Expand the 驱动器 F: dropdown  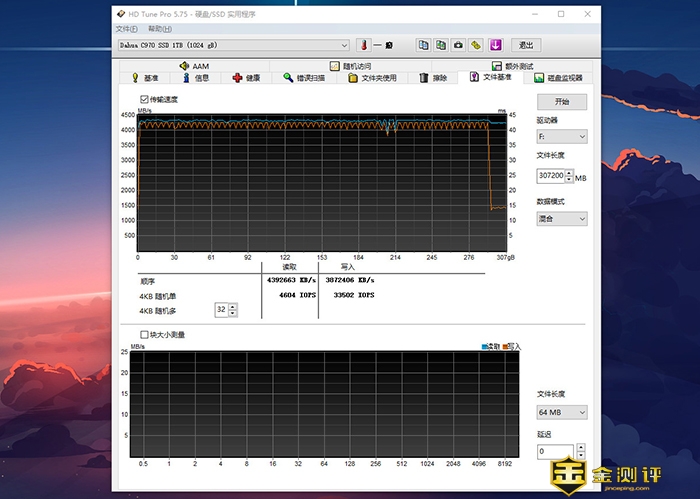pos(561,136)
